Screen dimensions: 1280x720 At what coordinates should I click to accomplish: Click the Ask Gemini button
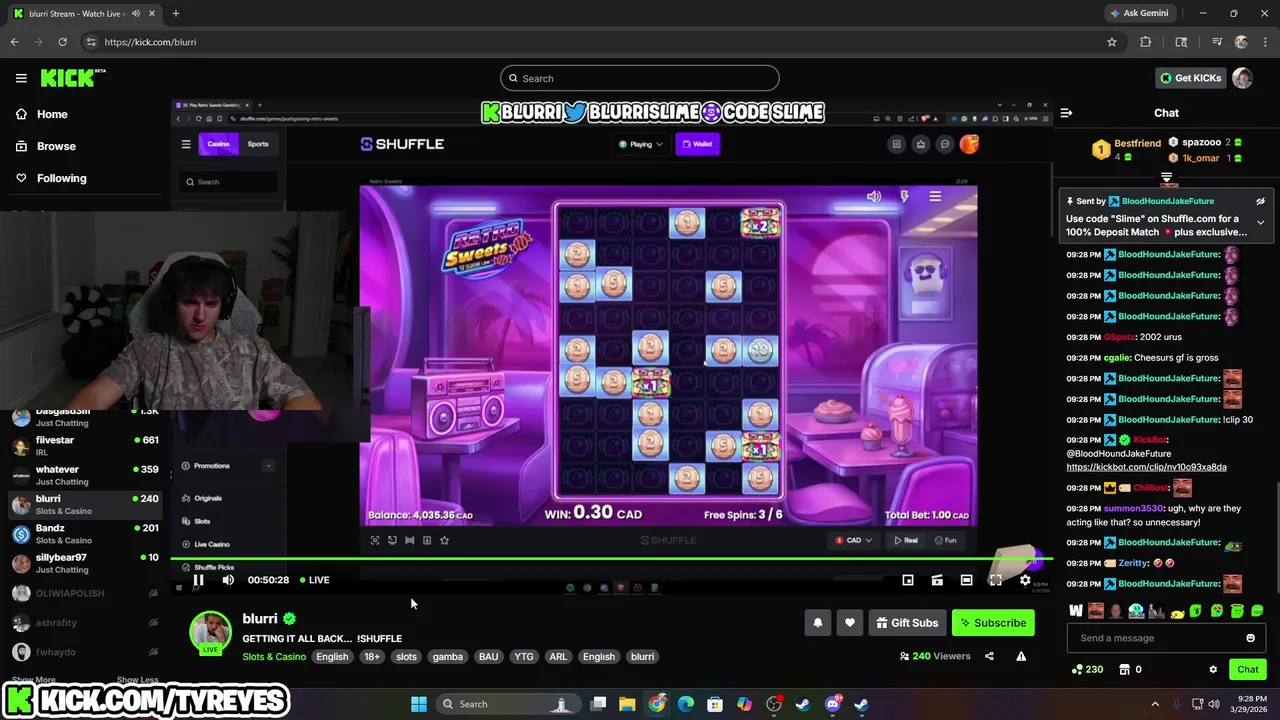1138,13
